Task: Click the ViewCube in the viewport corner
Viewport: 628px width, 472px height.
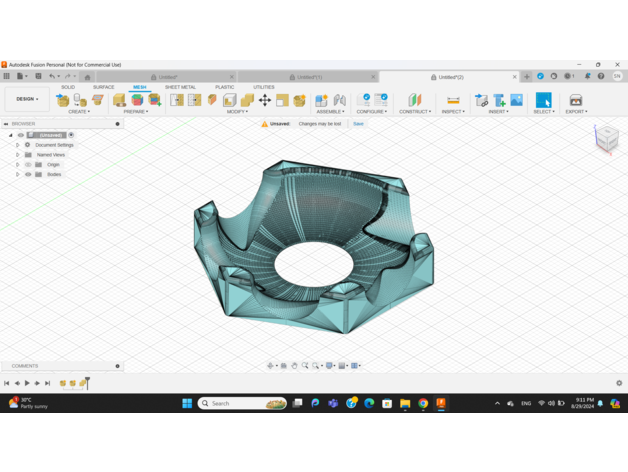Action: point(607,139)
